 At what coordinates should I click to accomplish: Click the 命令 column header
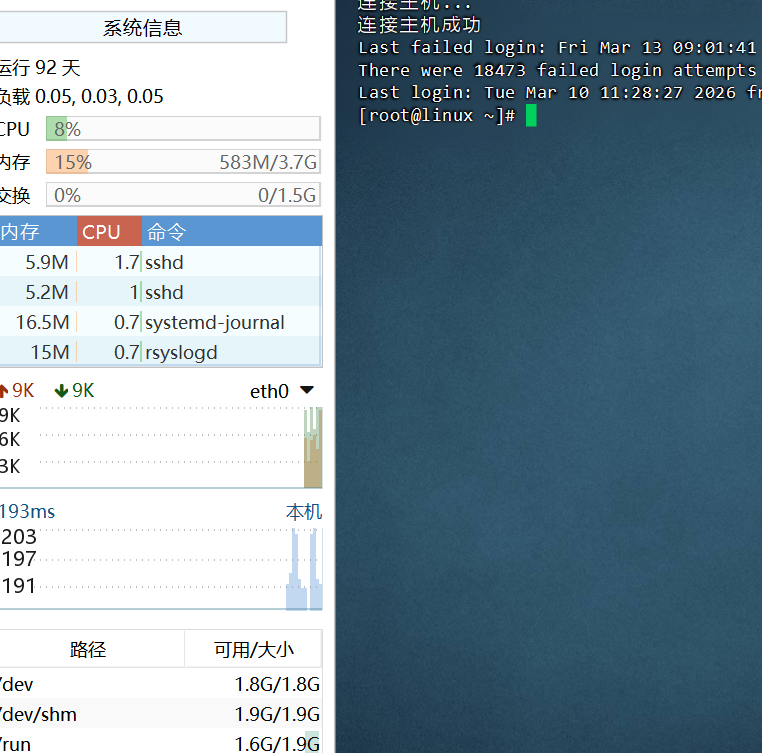click(x=166, y=232)
